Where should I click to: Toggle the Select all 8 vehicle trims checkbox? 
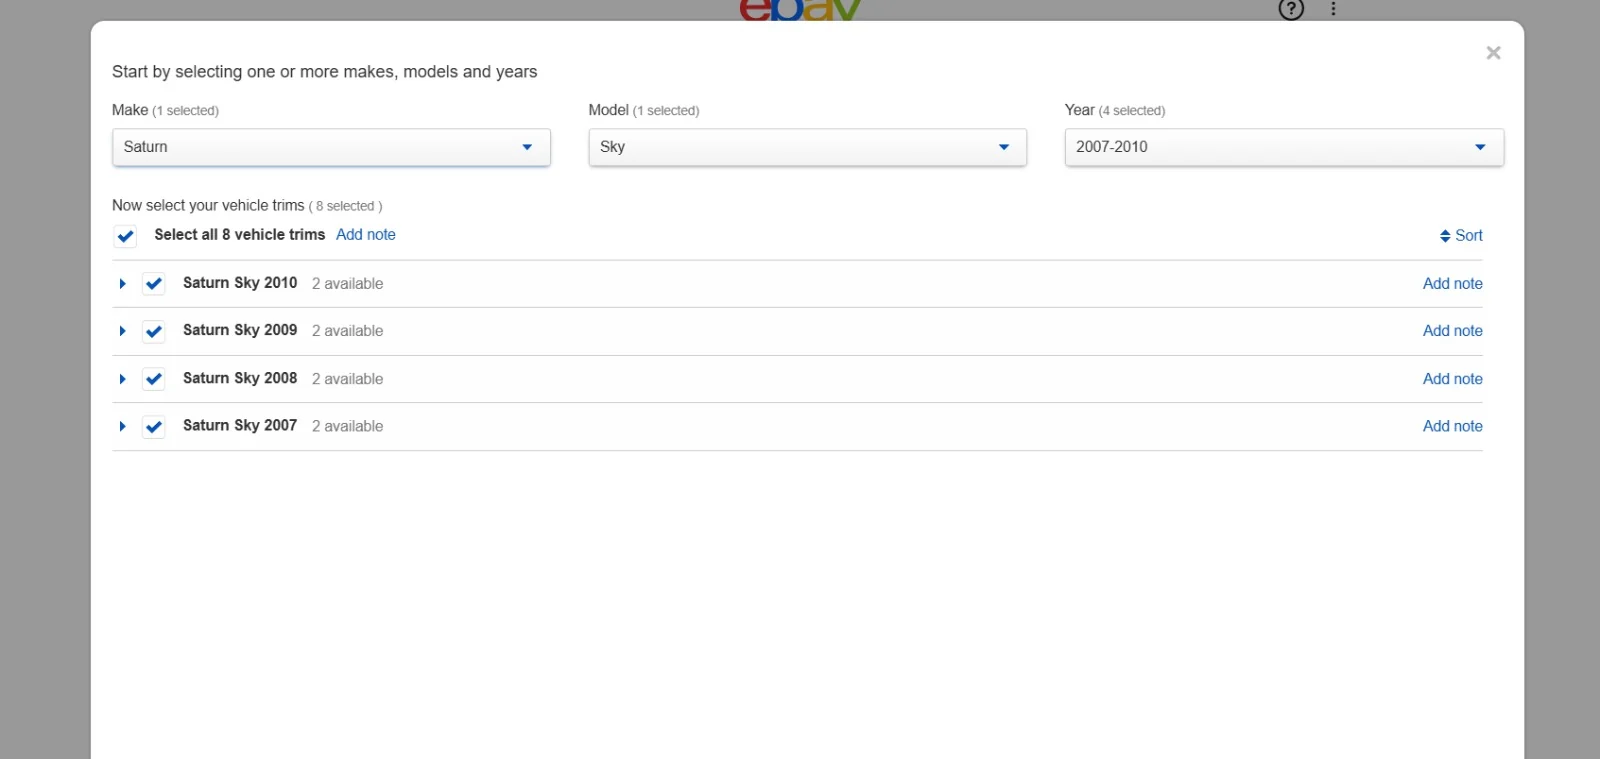[x=126, y=236]
